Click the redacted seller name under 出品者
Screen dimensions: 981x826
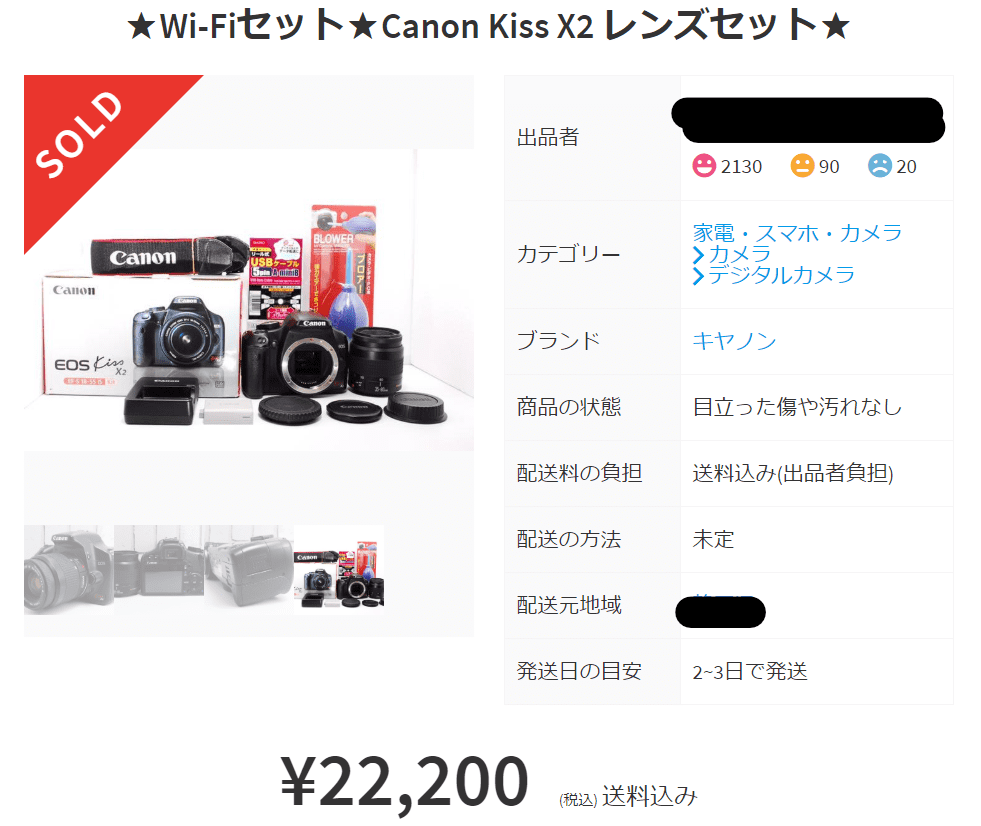[x=808, y=120]
